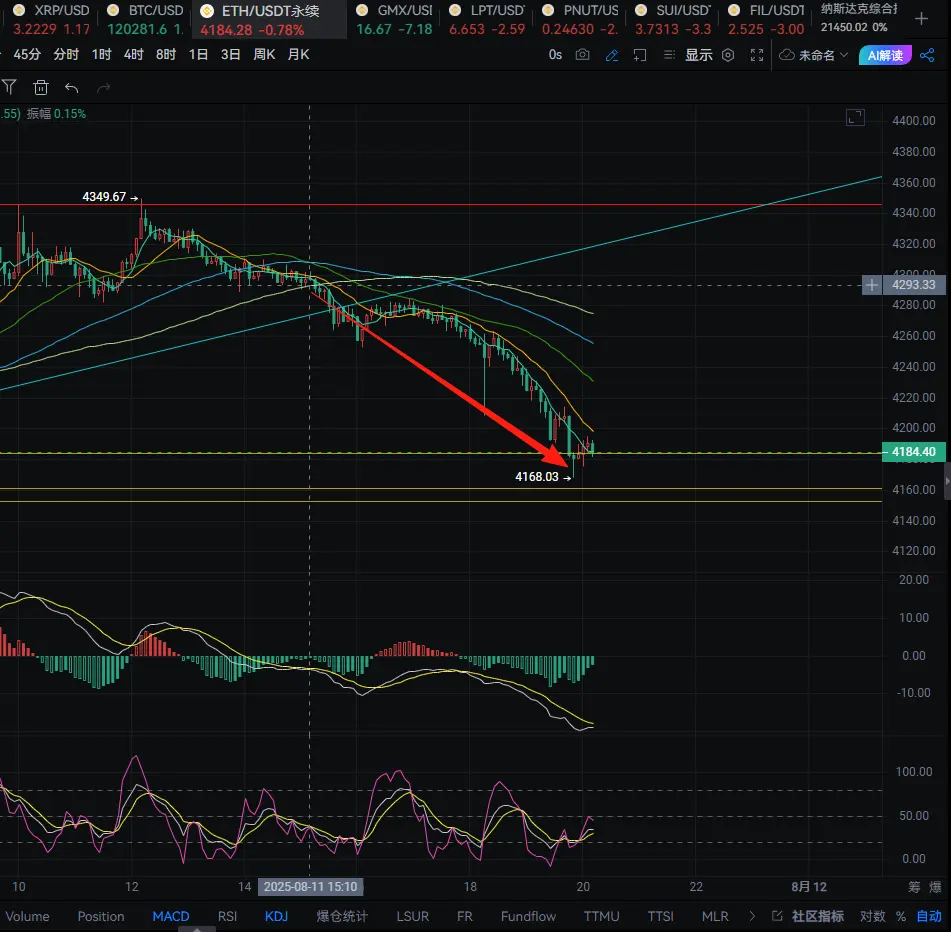Toggle the LSUR indicator
The width and height of the screenshot is (951, 932).
click(x=412, y=916)
